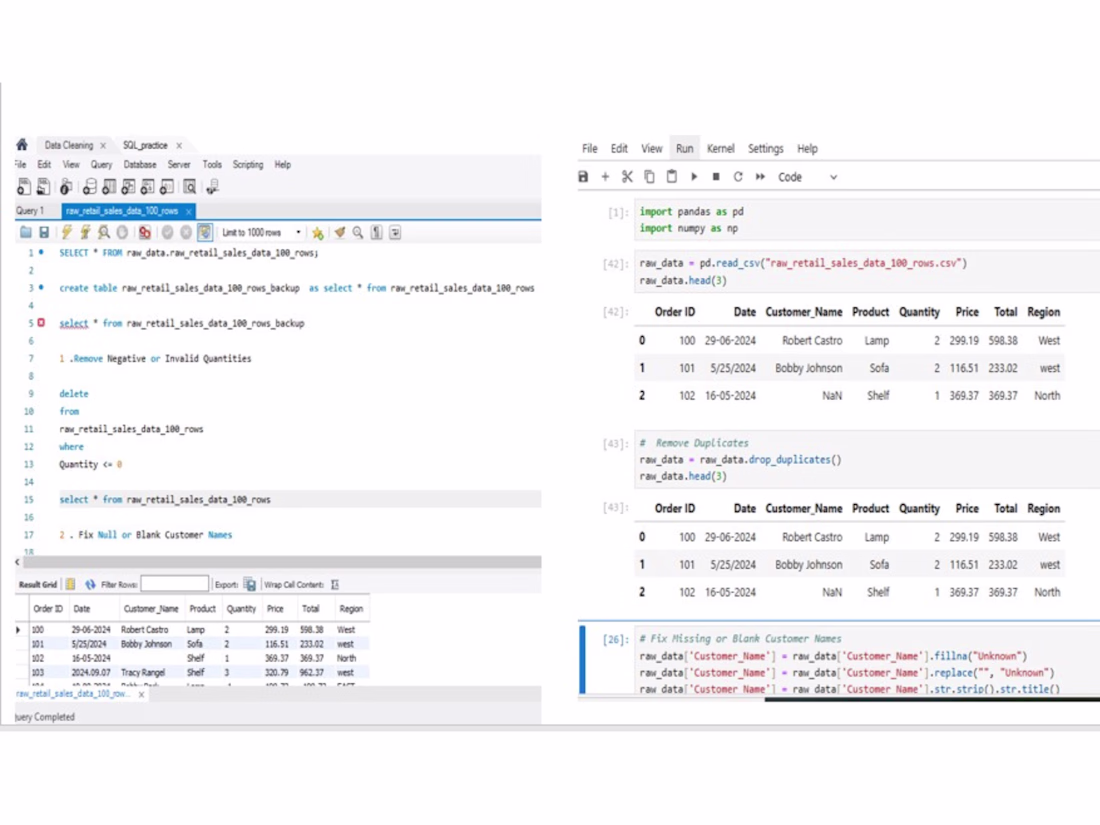The image size is (1100, 825).
Task: Execute statement under cursor icon
Action: click(x=86, y=232)
